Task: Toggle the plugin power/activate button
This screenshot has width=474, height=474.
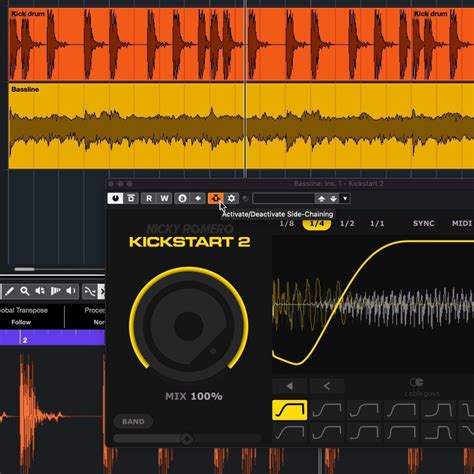Action: pyautogui.click(x=115, y=198)
